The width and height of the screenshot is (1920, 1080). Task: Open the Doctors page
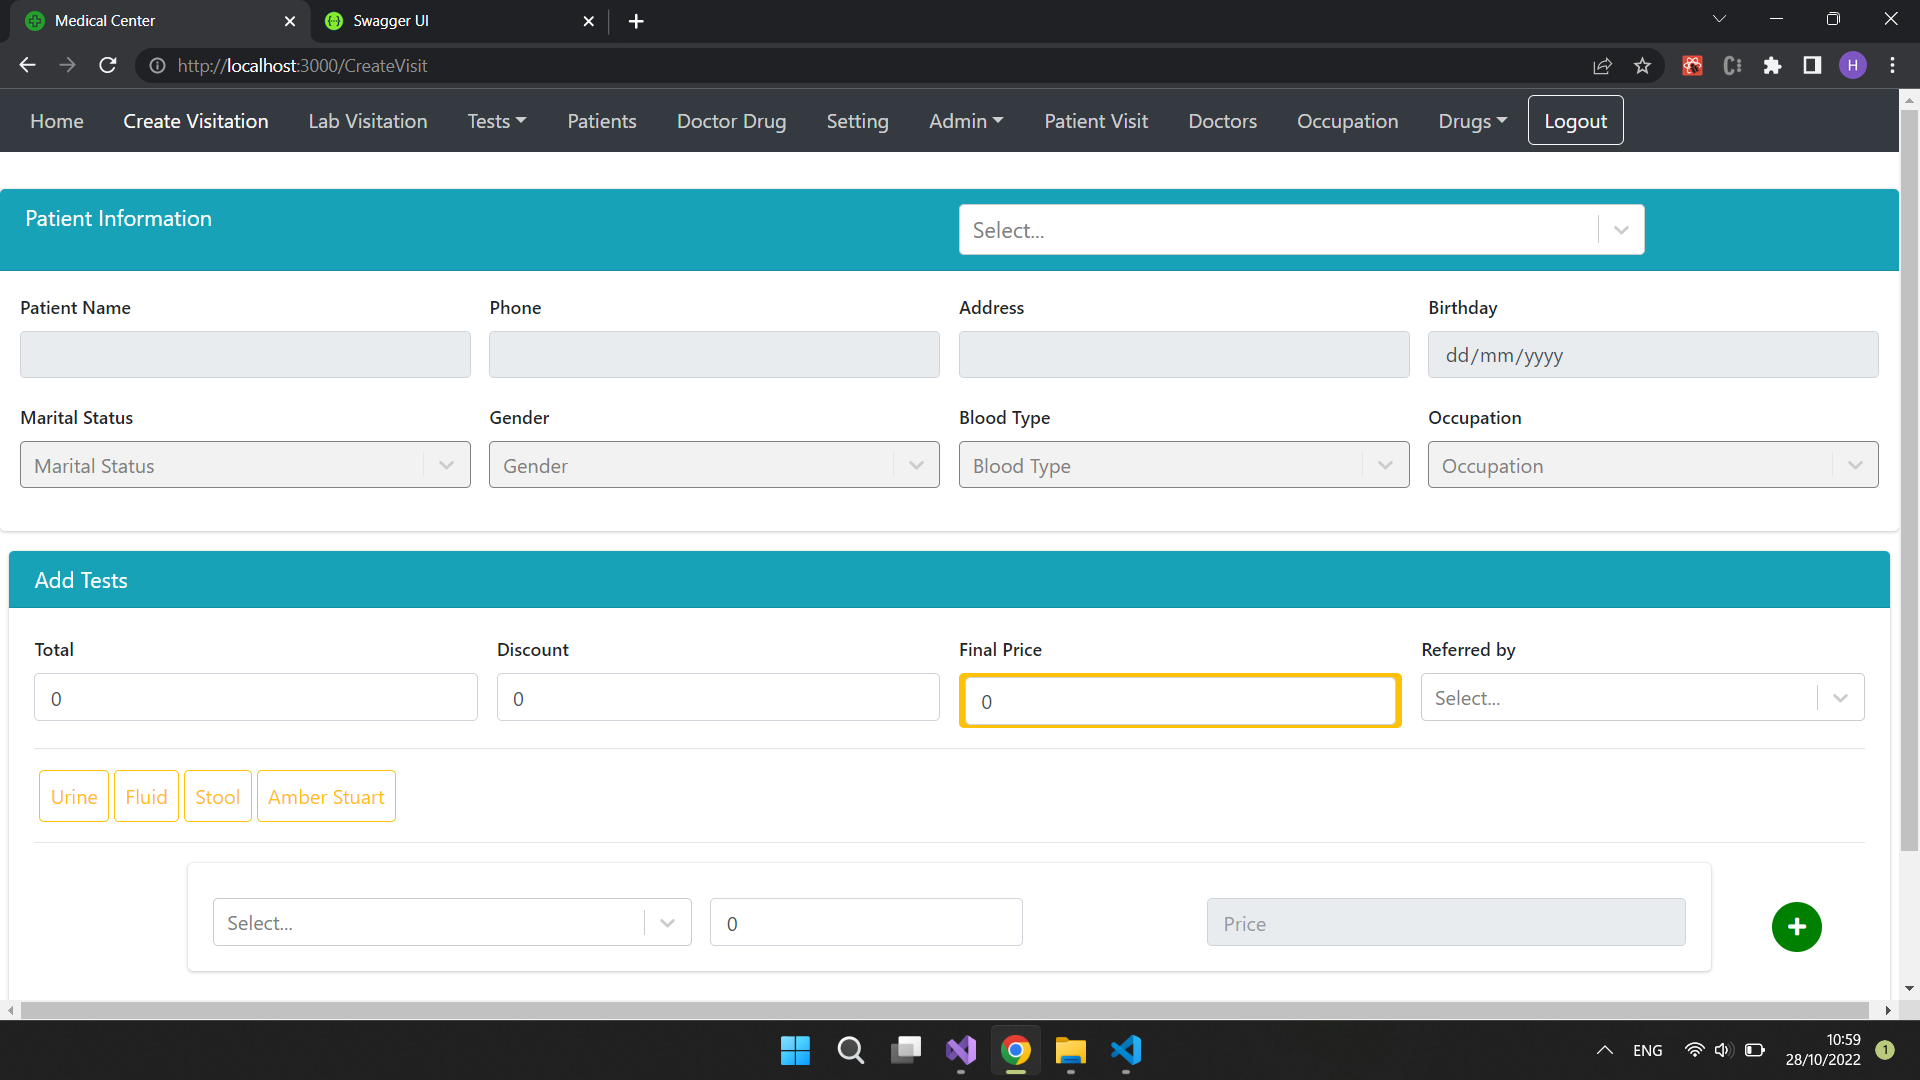1222,121
